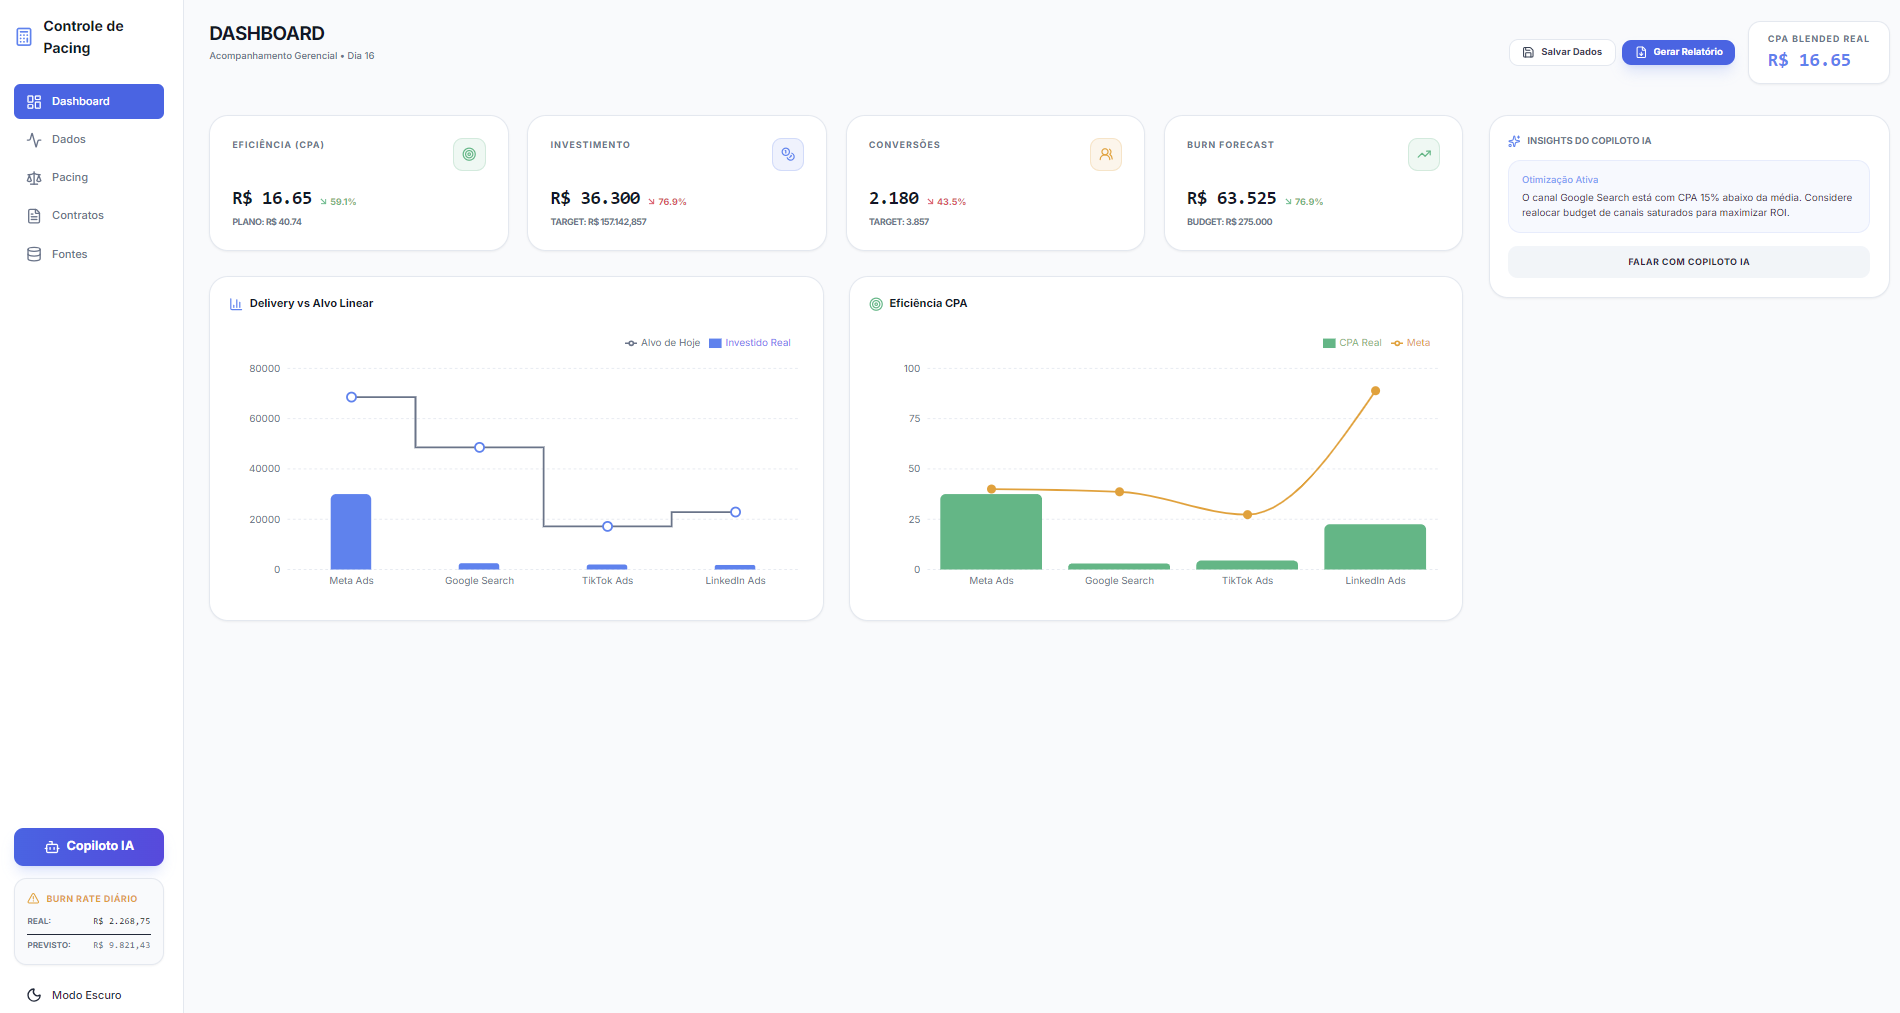Screen dimensions: 1900x1013
Task: Click the Salvar Dados button
Action: click(1562, 52)
